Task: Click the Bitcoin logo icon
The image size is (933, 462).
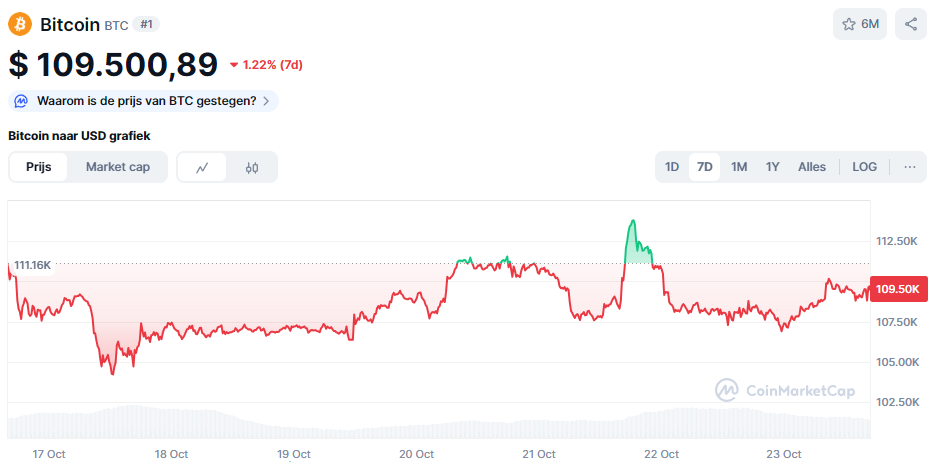Action: point(20,24)
